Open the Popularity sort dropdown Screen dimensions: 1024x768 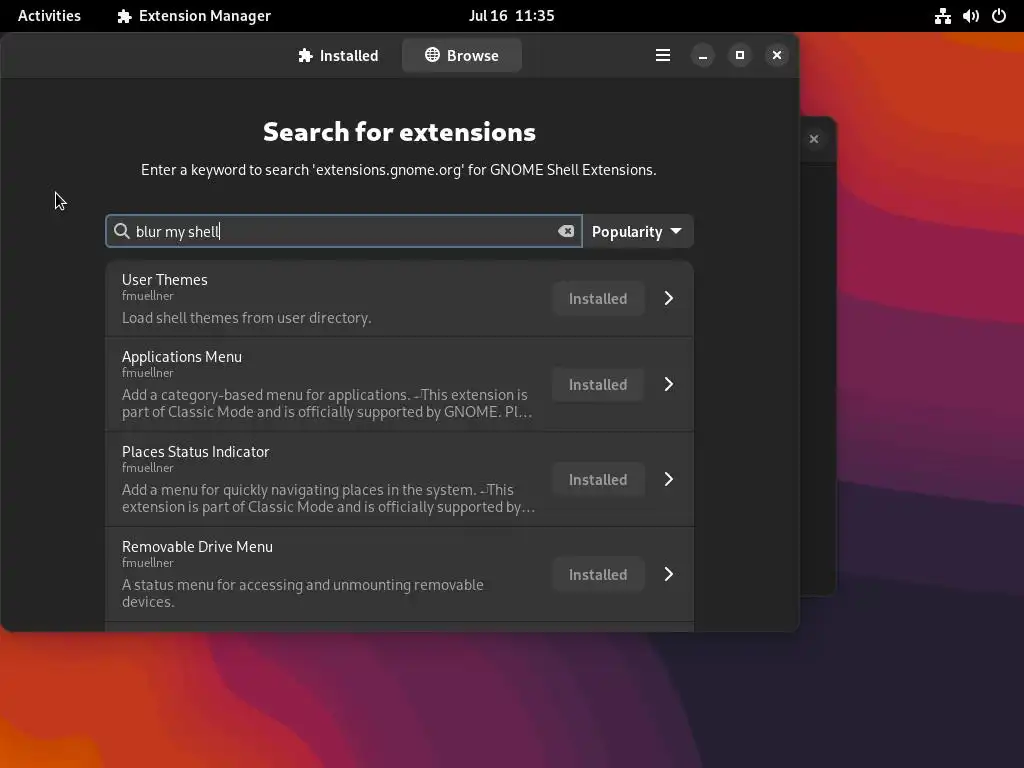[x=637, y=231]
